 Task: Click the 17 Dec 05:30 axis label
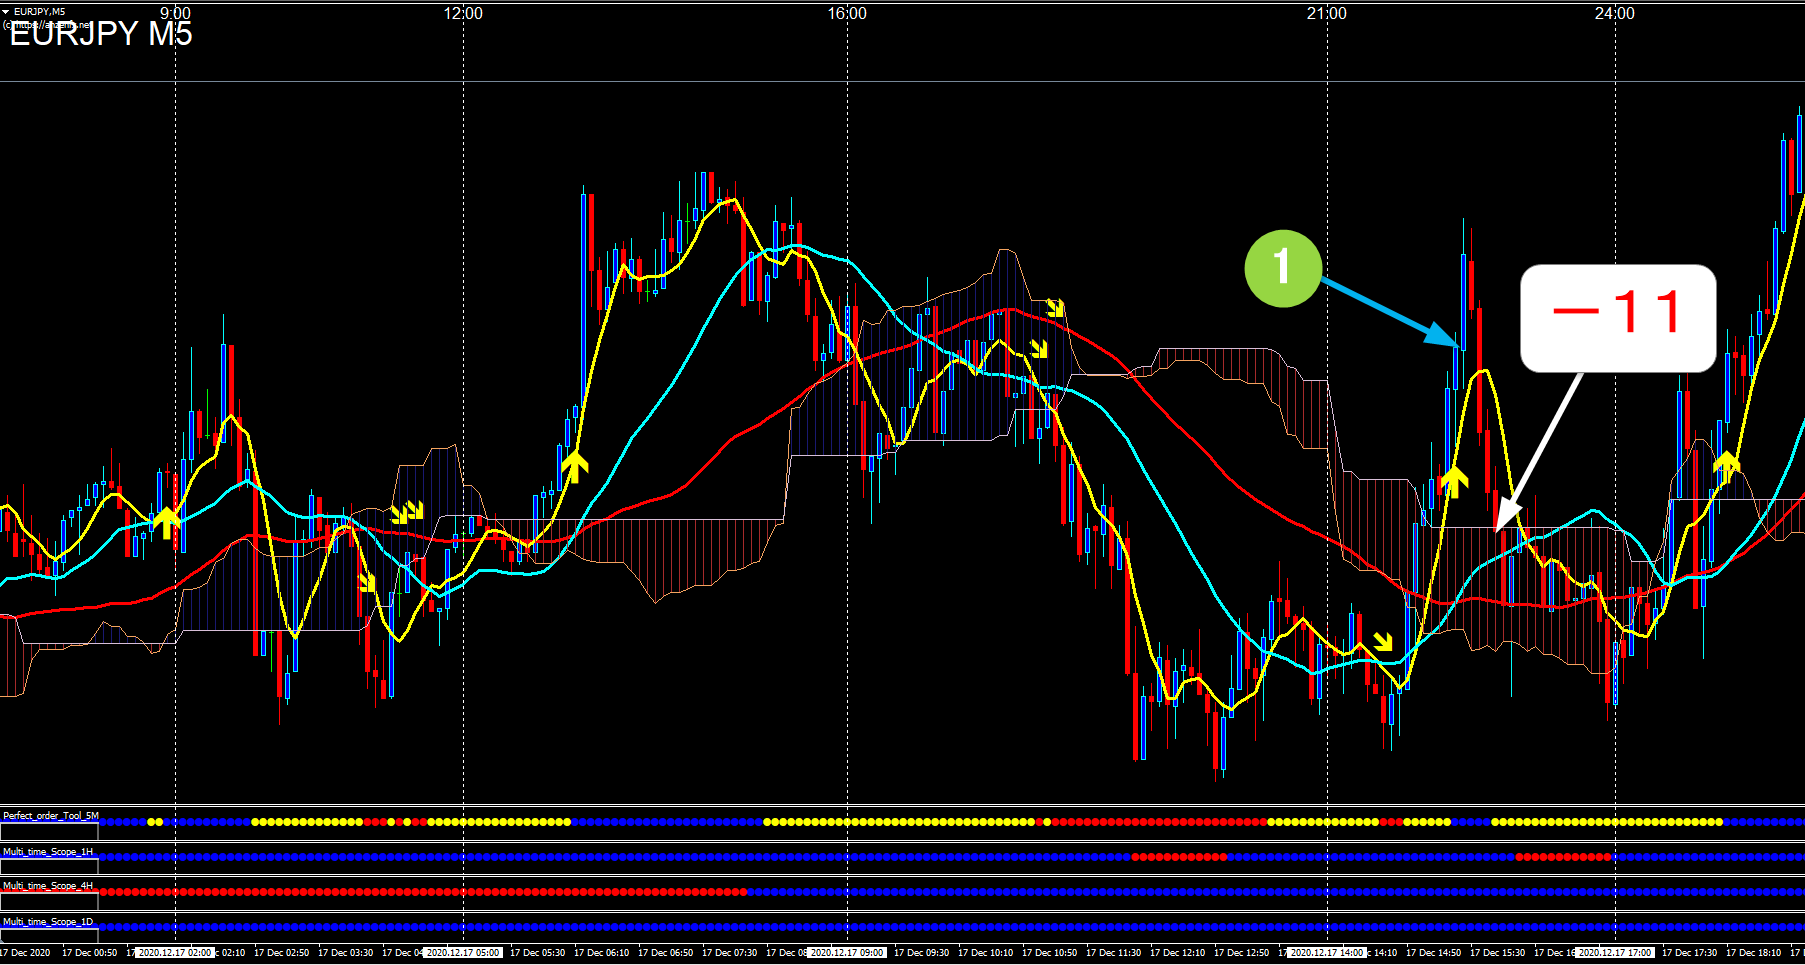537,953
